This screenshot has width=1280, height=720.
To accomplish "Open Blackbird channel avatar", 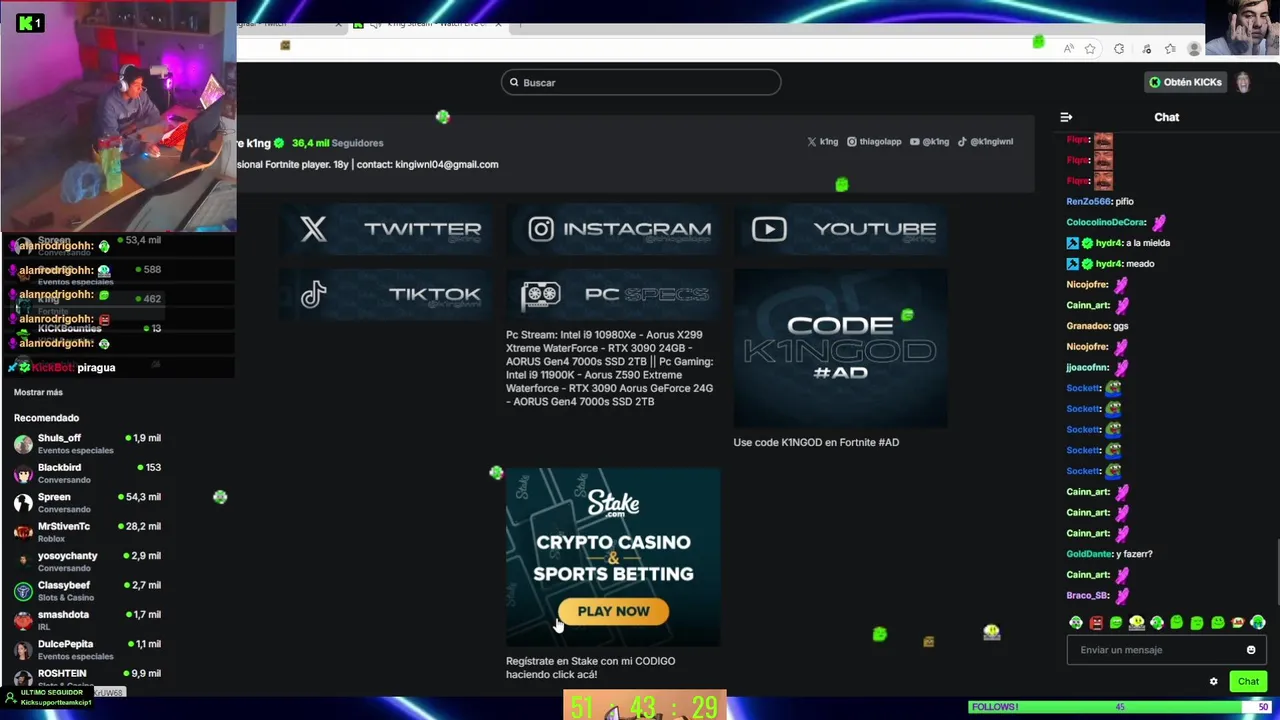I will (x=23, y=474).
